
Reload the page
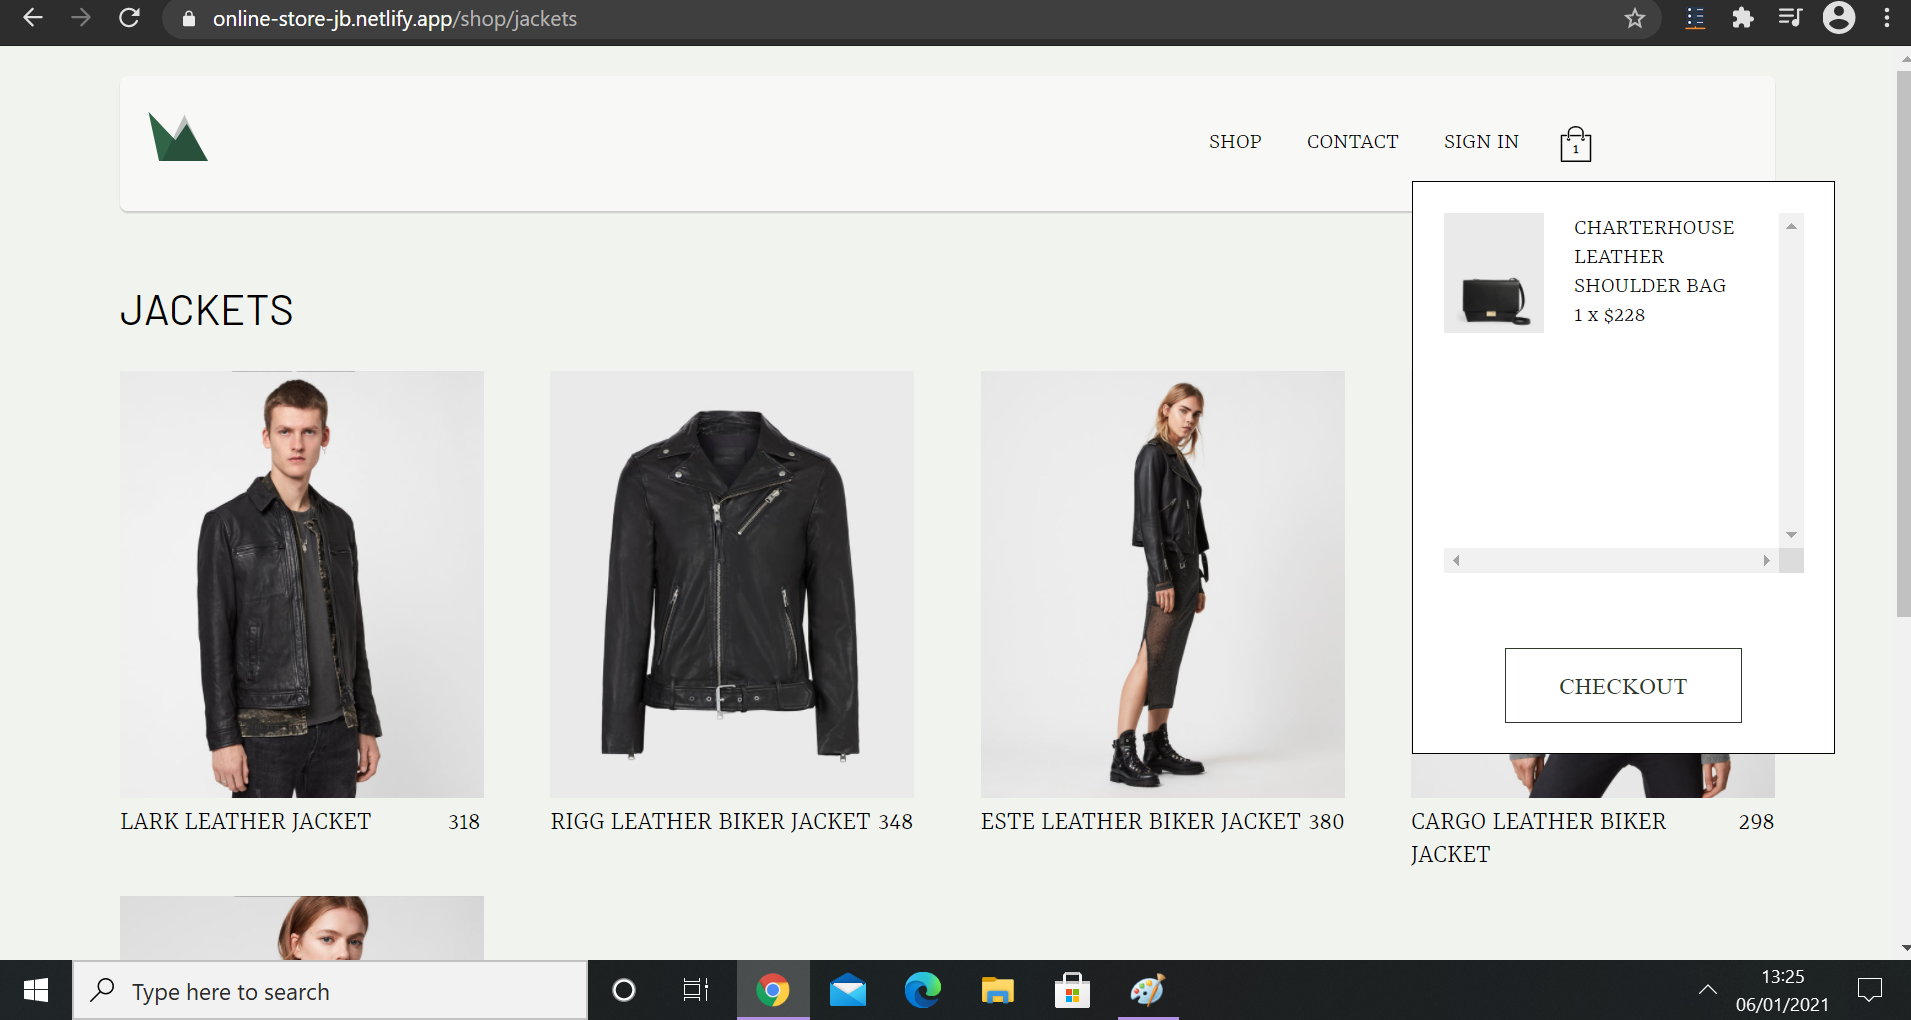129,18
